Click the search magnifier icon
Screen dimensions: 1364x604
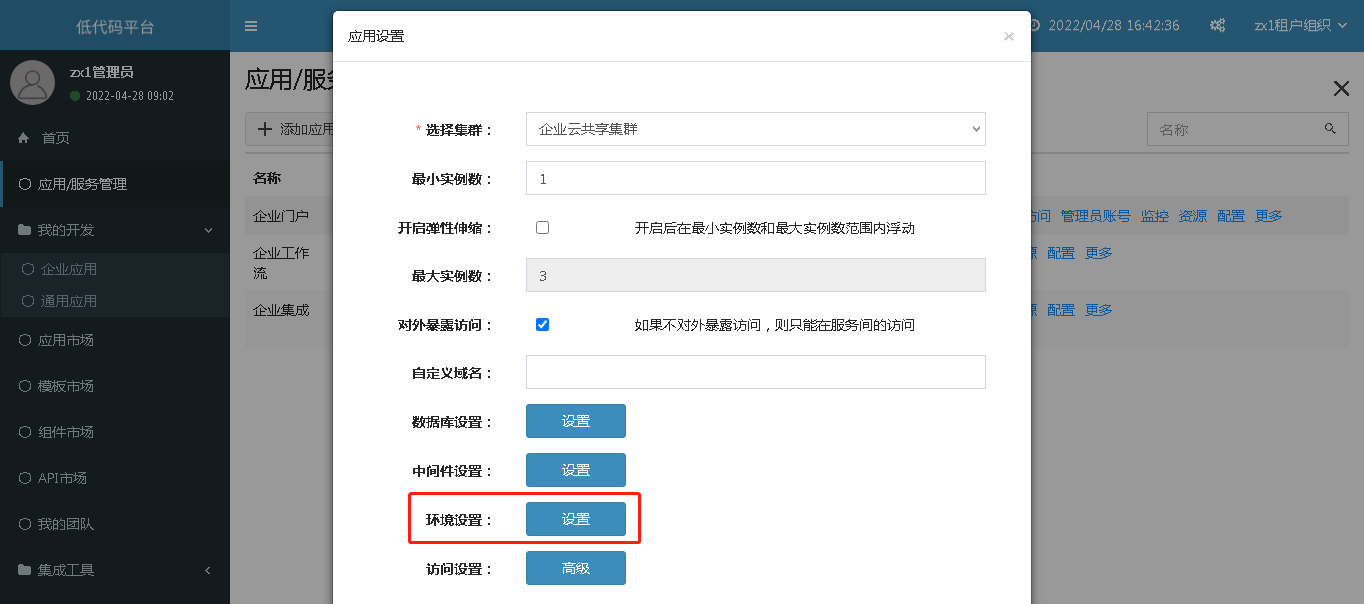pos(1329,129)
